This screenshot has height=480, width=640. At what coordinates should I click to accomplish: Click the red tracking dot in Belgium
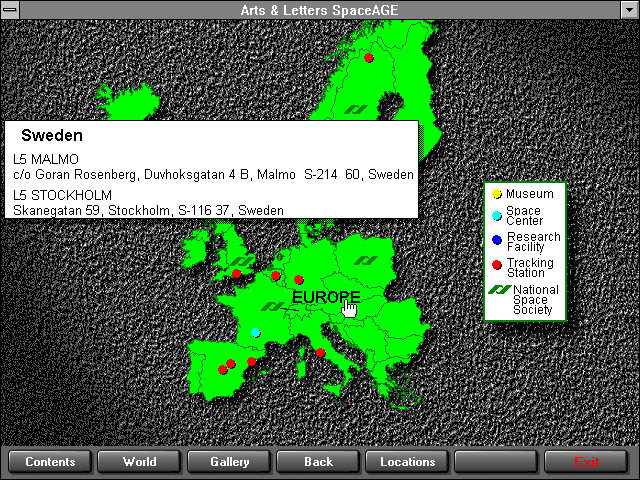pyautogui.click(x=276, y=276)
